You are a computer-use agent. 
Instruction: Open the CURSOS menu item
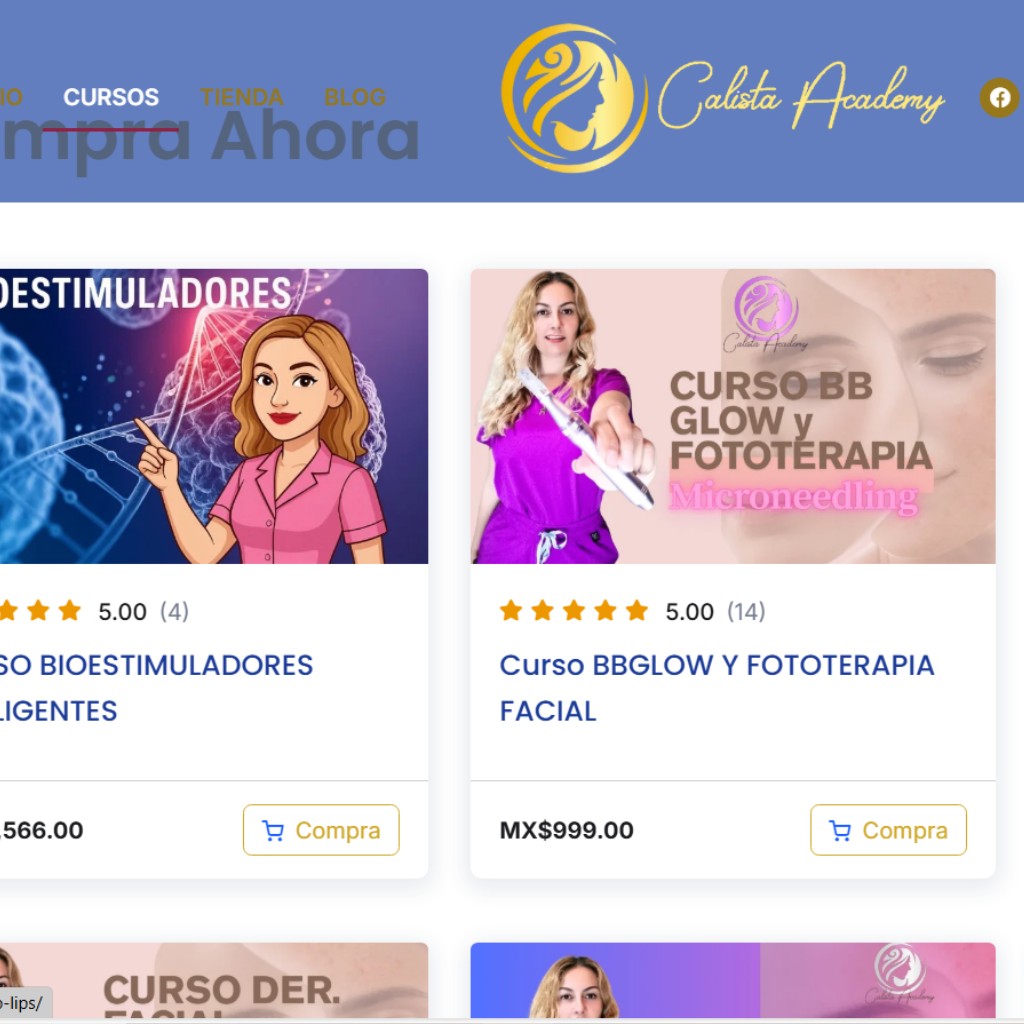coord(111,97)
